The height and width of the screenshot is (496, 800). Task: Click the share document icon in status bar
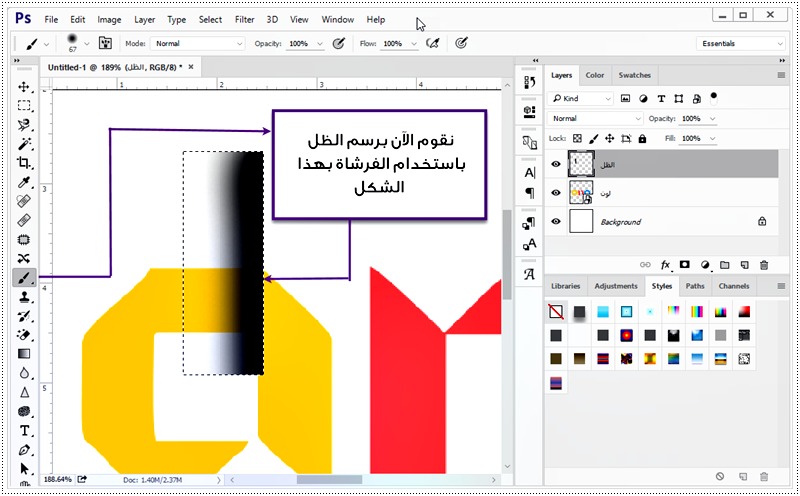(82, 479)
